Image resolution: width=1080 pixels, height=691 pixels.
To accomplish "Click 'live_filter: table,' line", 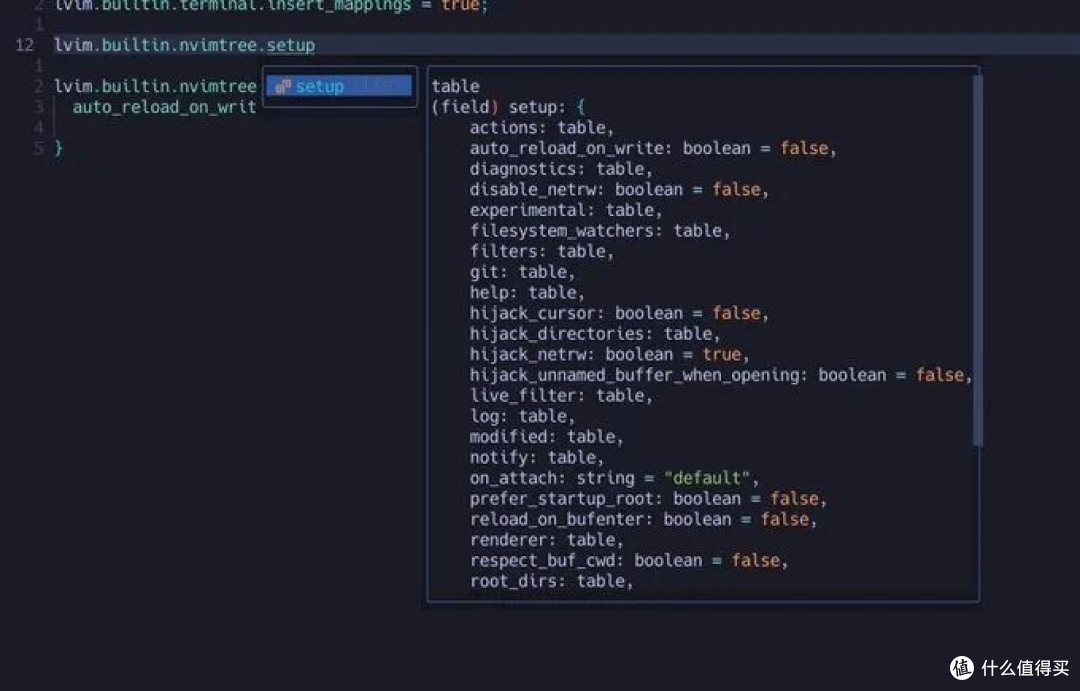I will coord(561,396).
